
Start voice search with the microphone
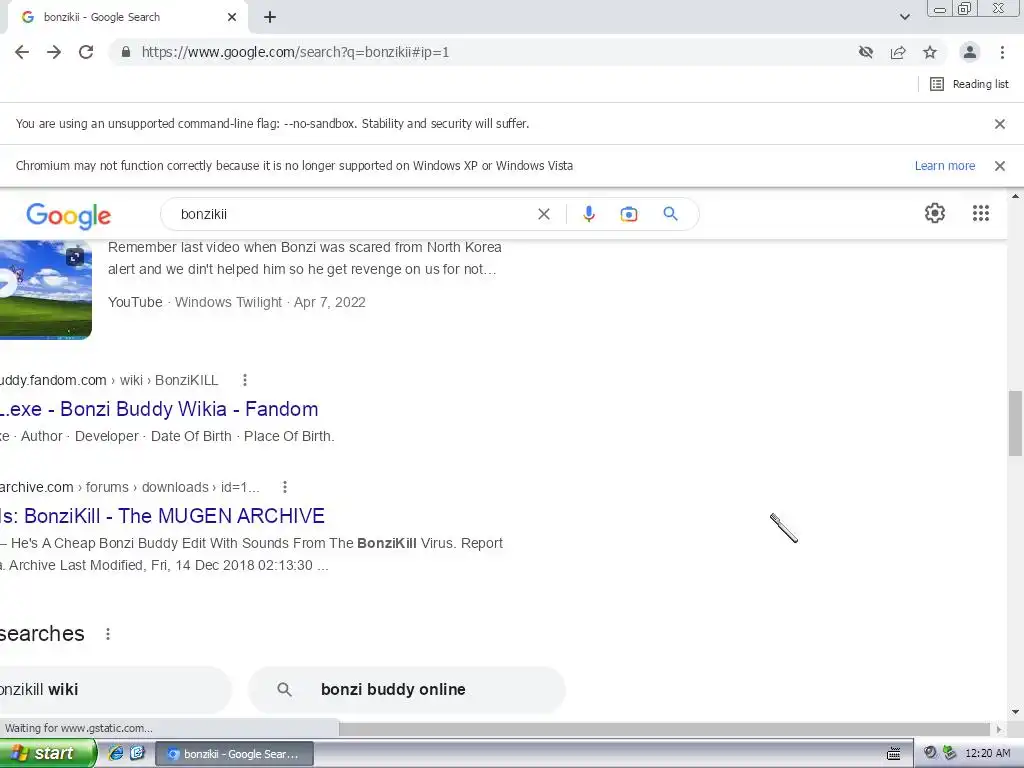(588, 214)
